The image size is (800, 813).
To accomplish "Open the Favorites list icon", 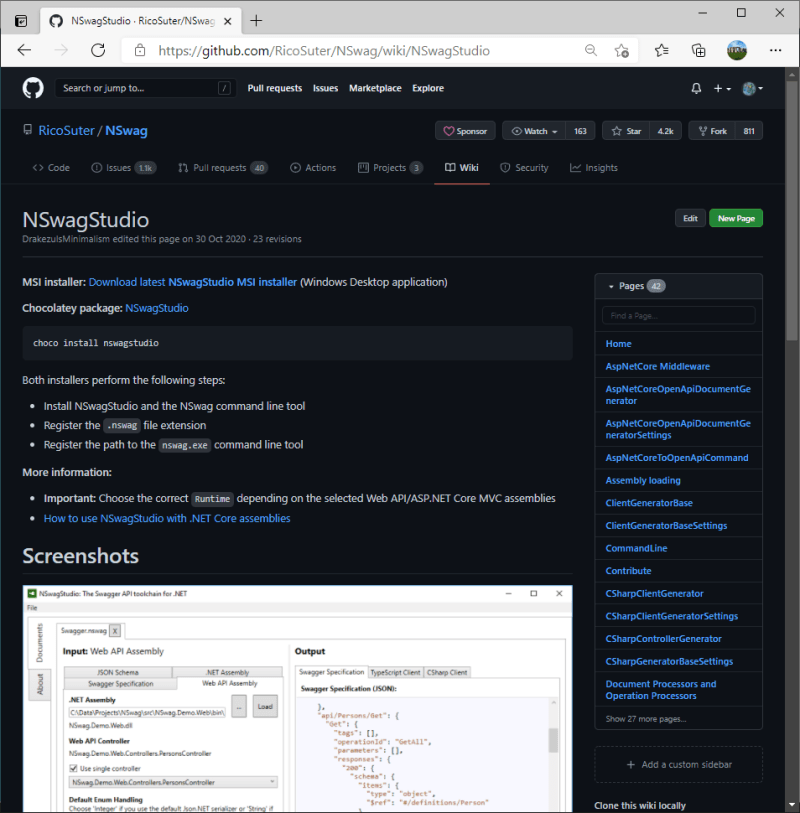I will pos(661,50).
